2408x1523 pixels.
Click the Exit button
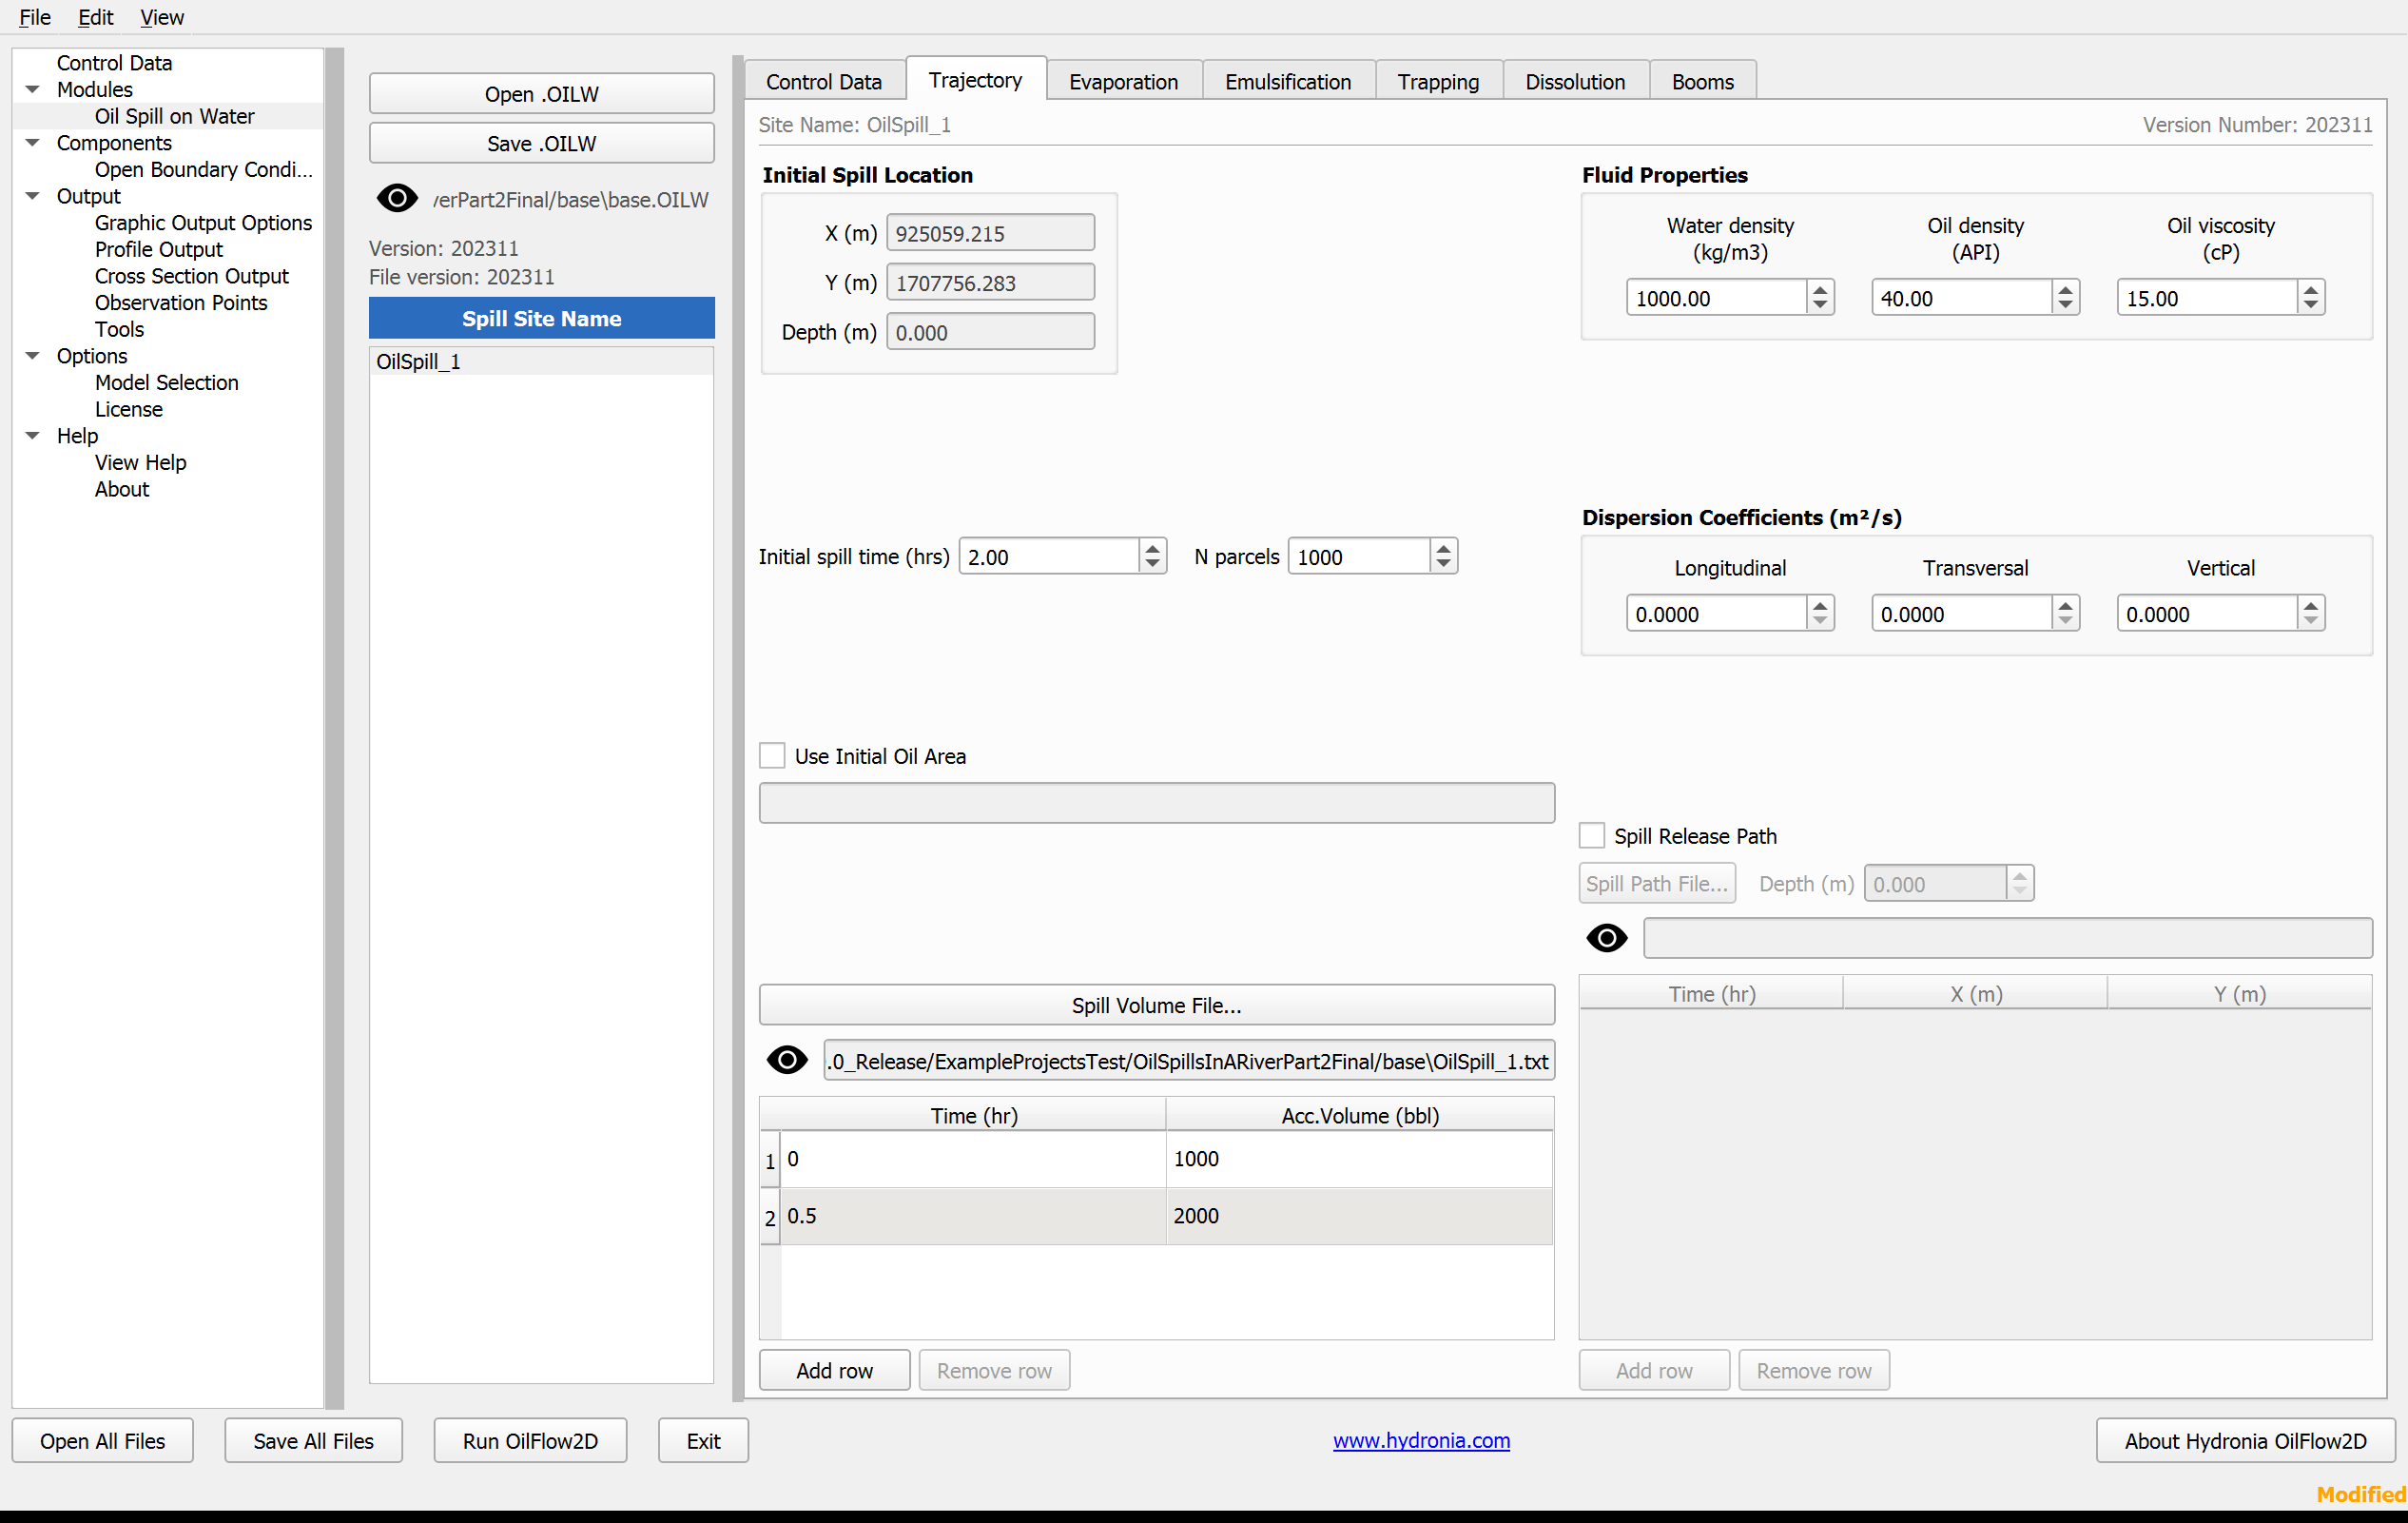click(703, 1440)
